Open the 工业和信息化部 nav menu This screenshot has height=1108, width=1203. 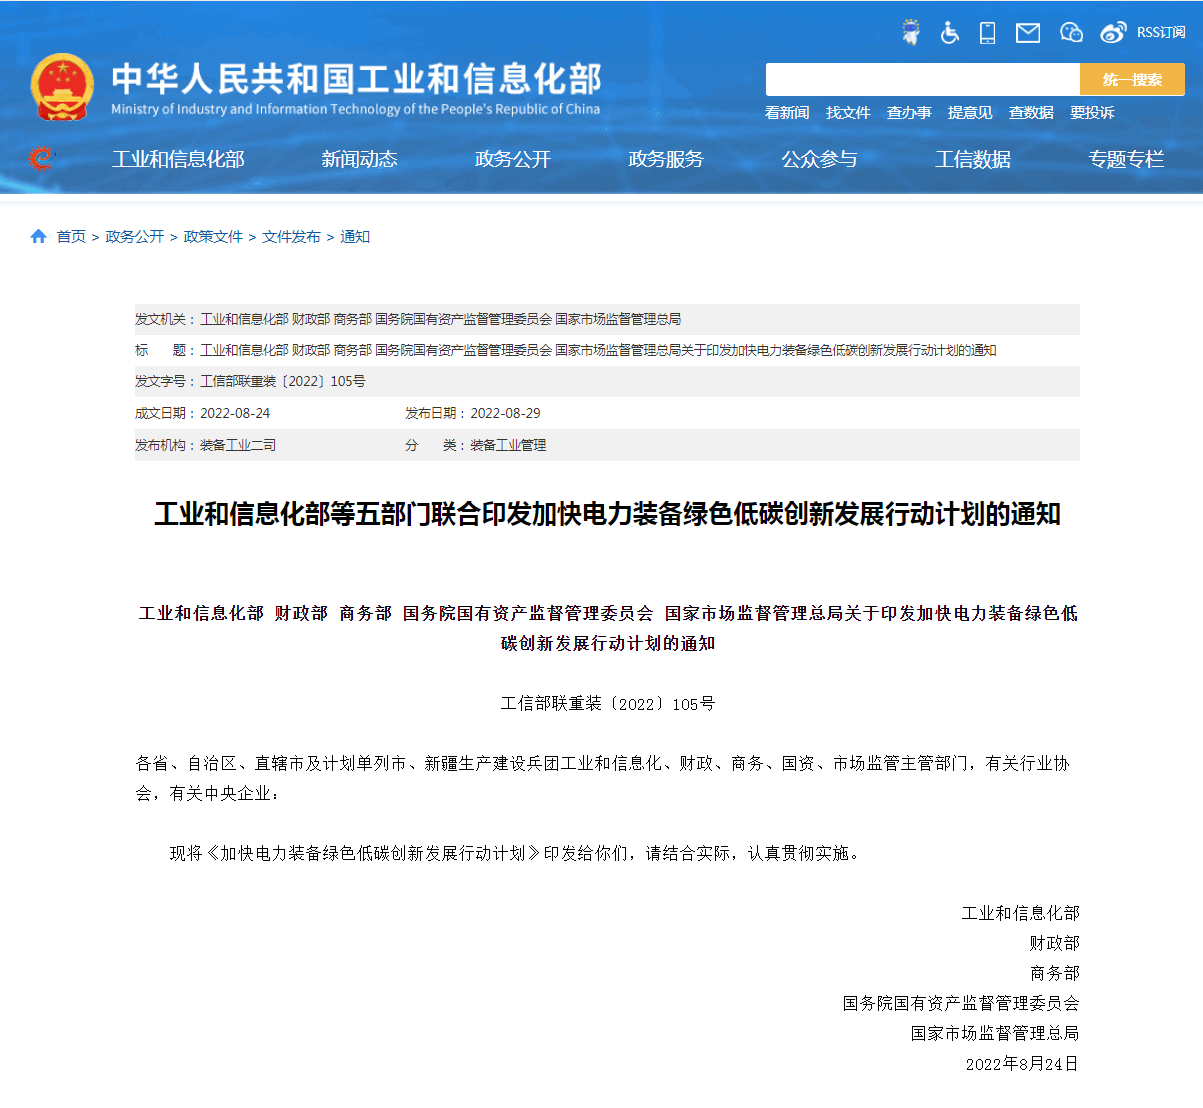click(178, 159)
